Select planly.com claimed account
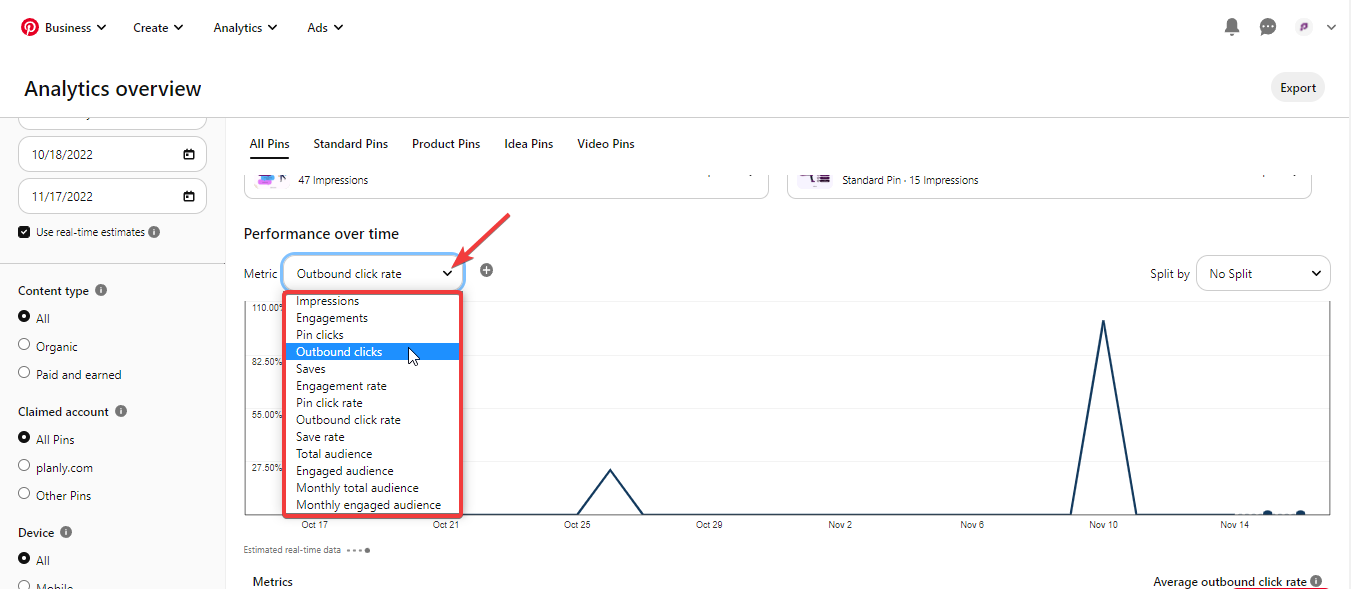Viewport: 1351px width, 589px height. point(24,466)
